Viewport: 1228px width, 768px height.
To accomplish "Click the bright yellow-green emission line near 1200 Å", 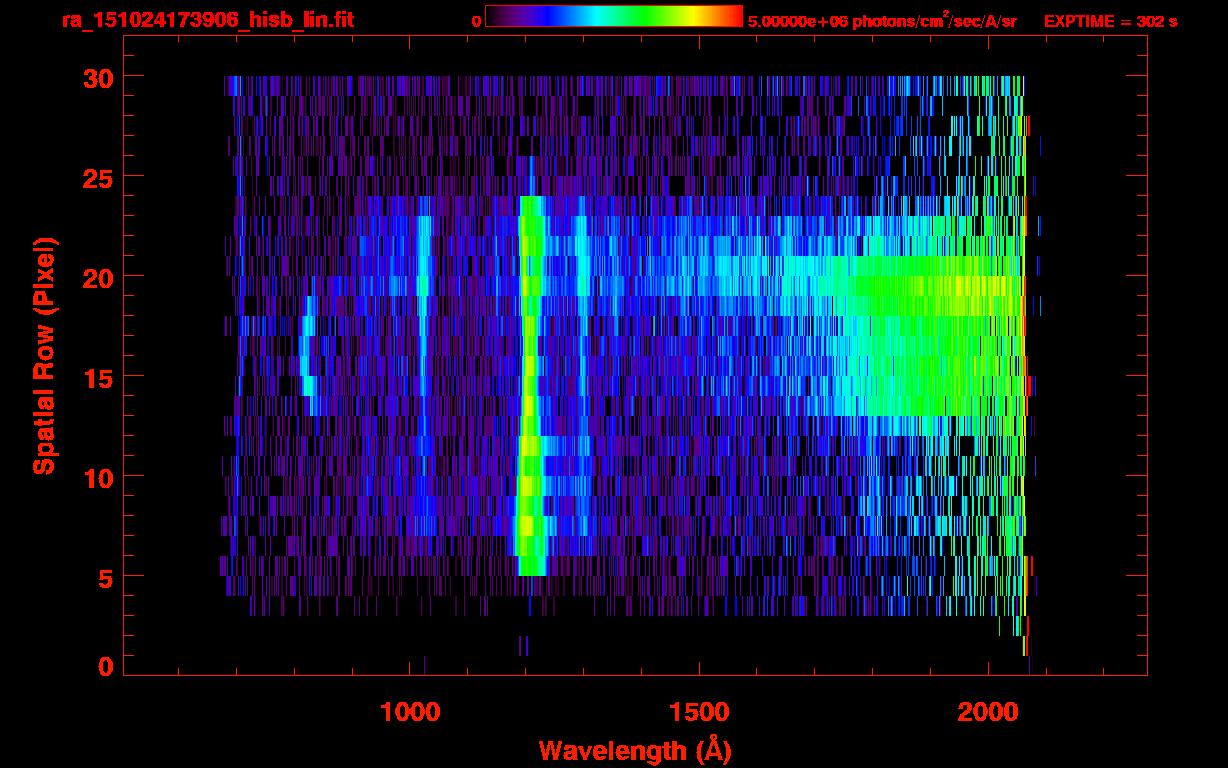I will [531, 385].
